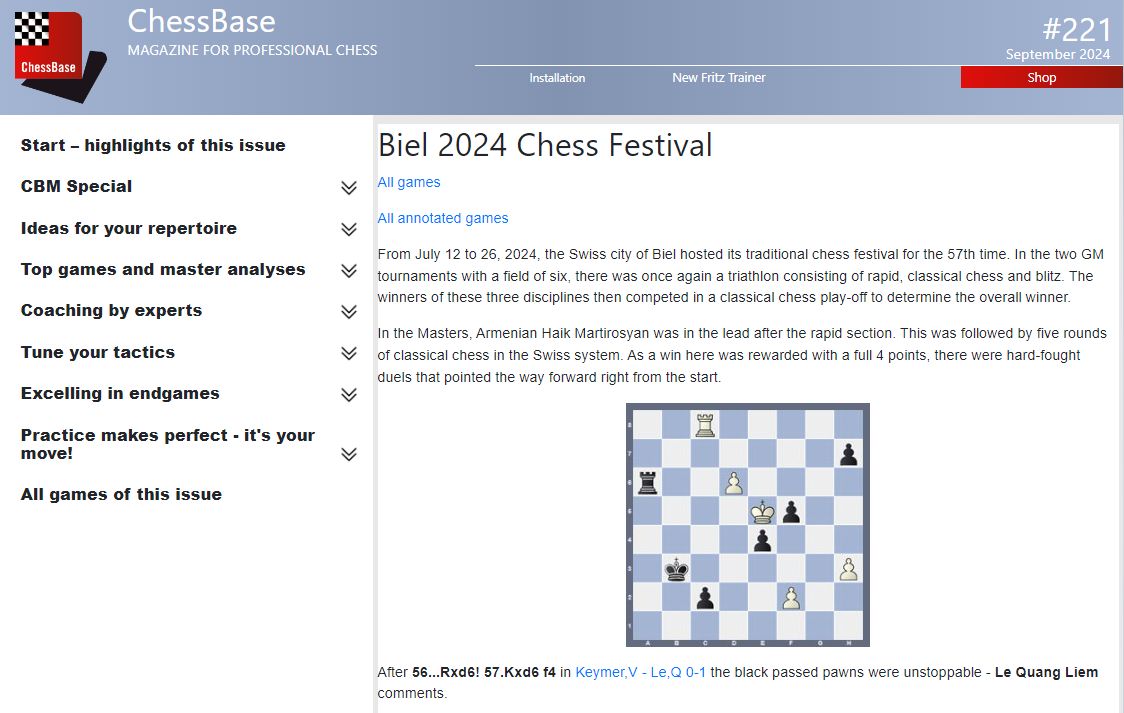
Task: Open the Installation menu item
Action: pyautogui.click(x=557, y=78)
